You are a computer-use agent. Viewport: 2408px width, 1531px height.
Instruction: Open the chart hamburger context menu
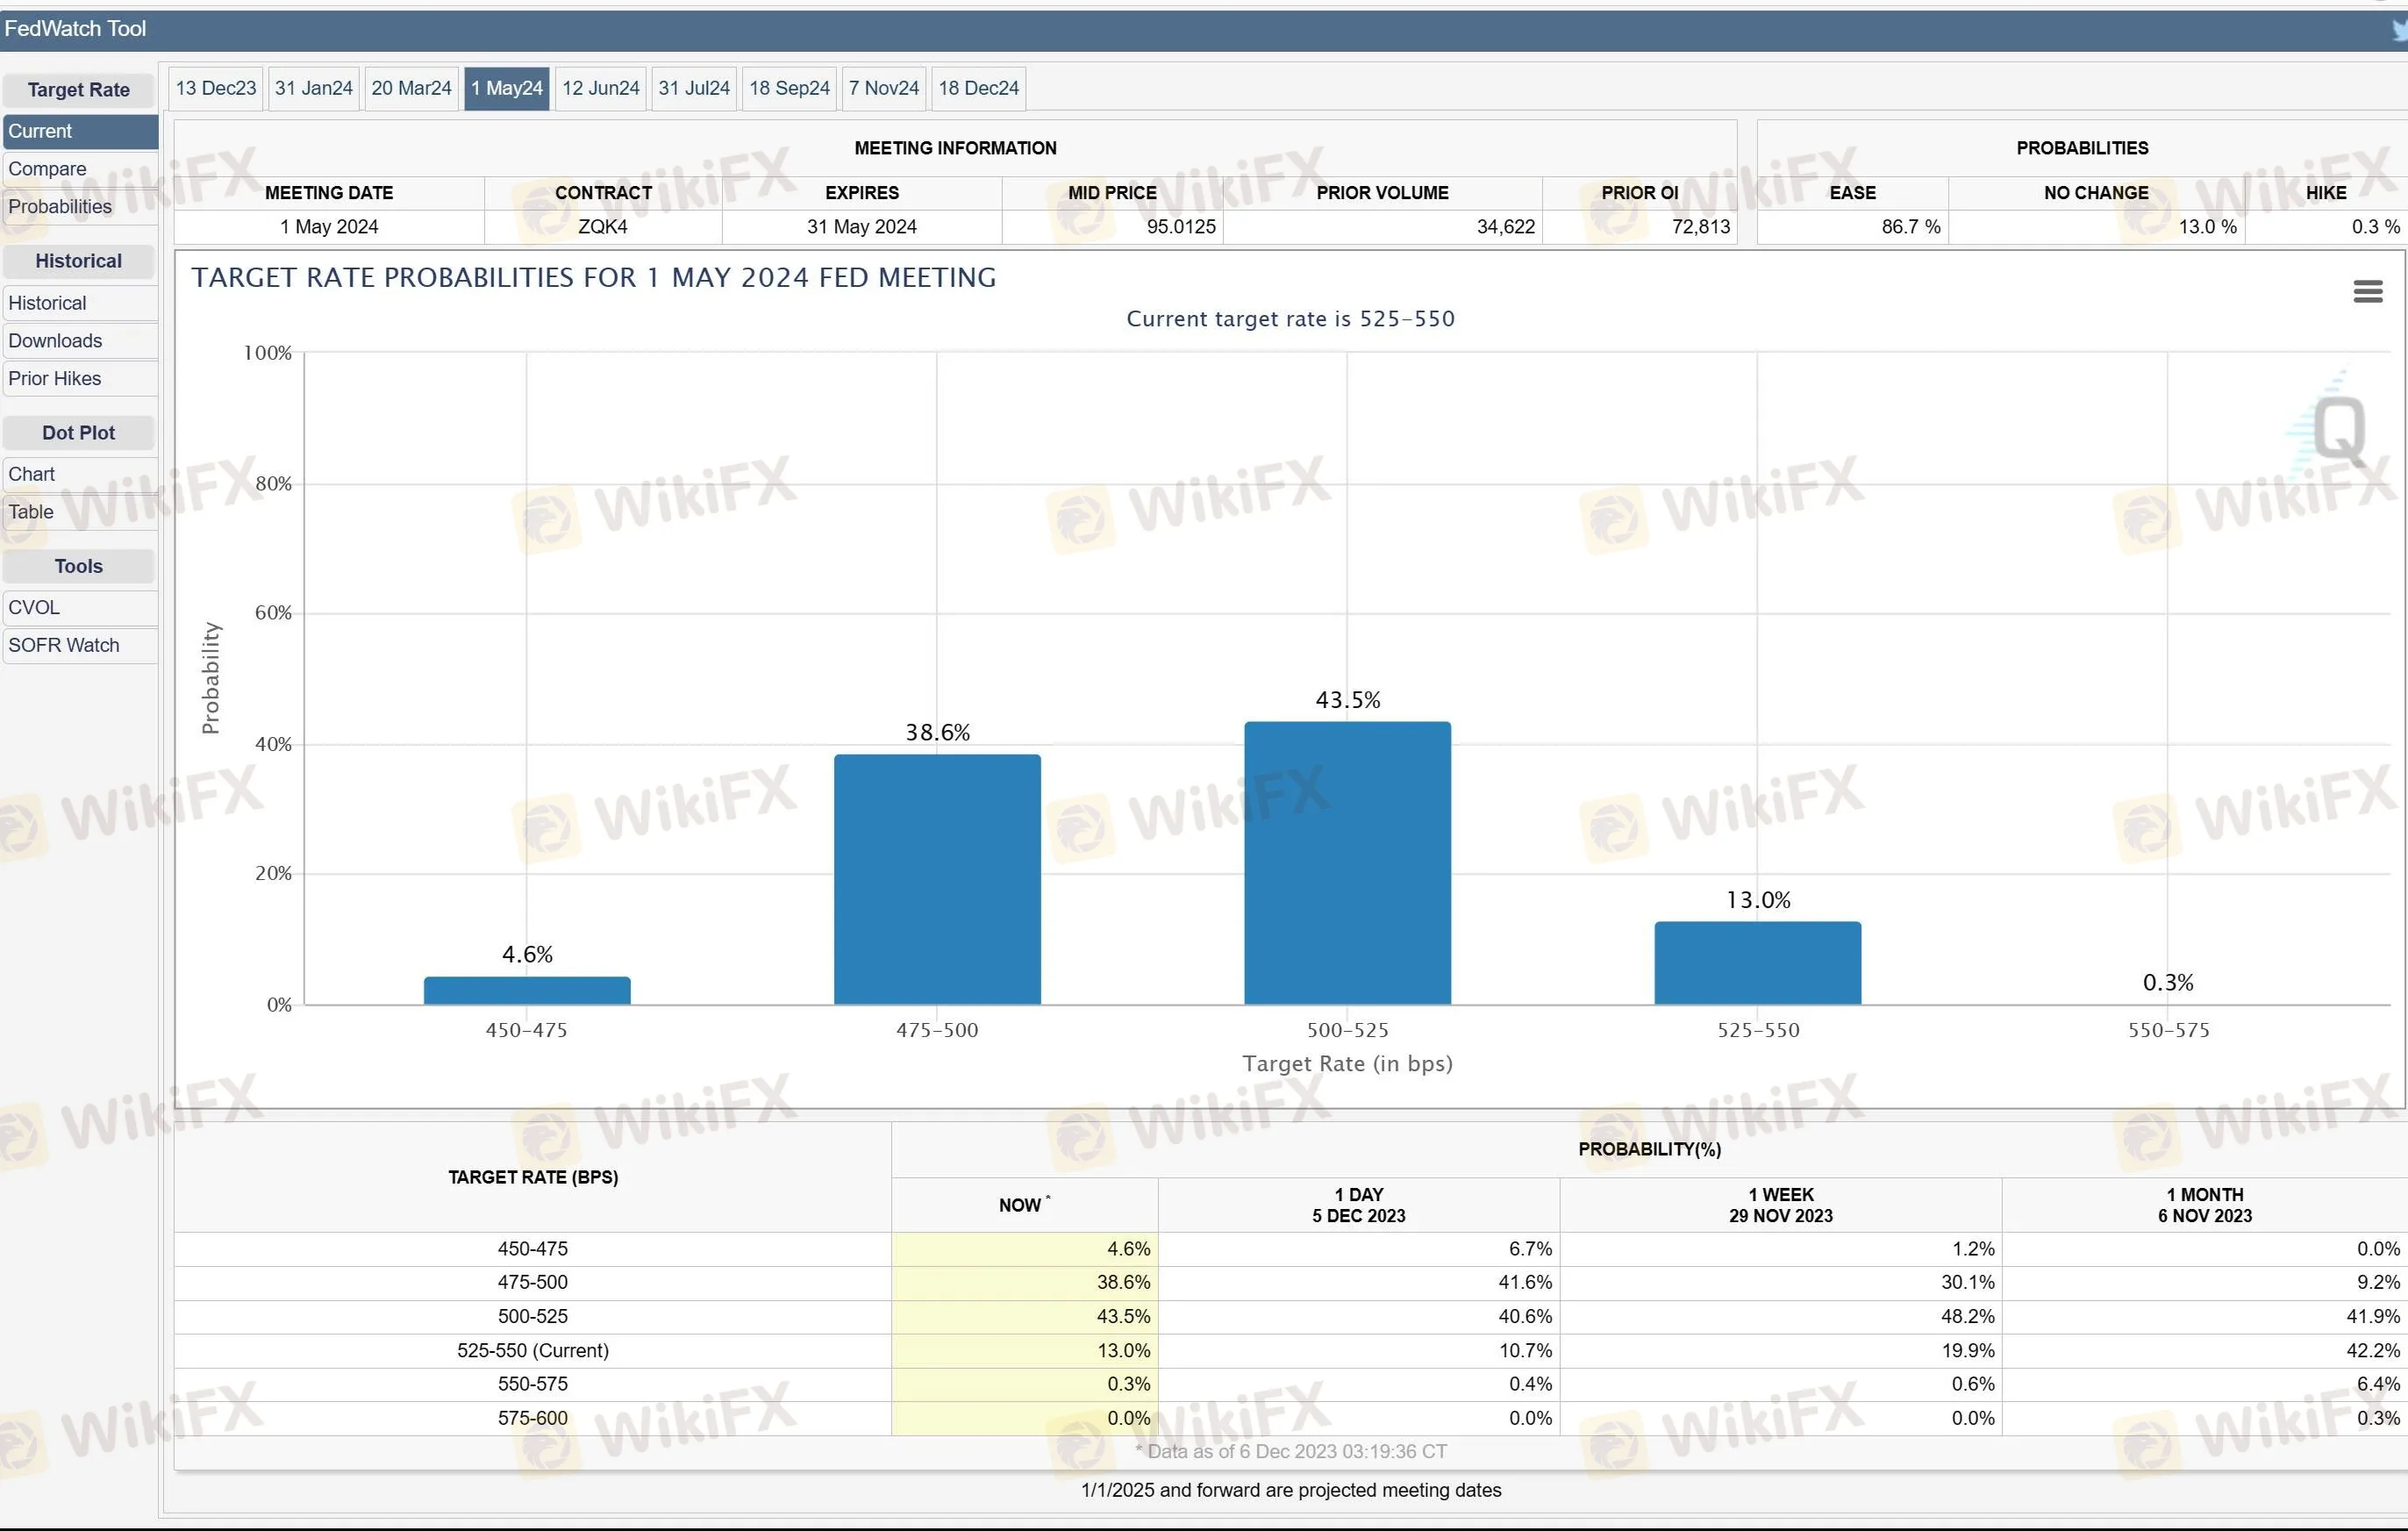click(2366, 291)
